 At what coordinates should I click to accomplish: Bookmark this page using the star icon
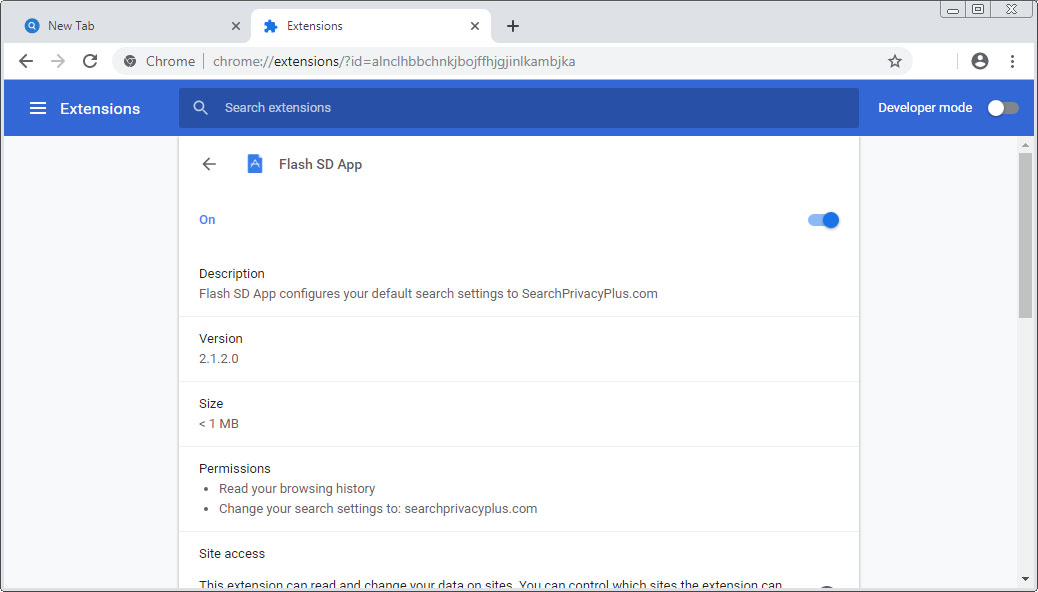[894, 61]
